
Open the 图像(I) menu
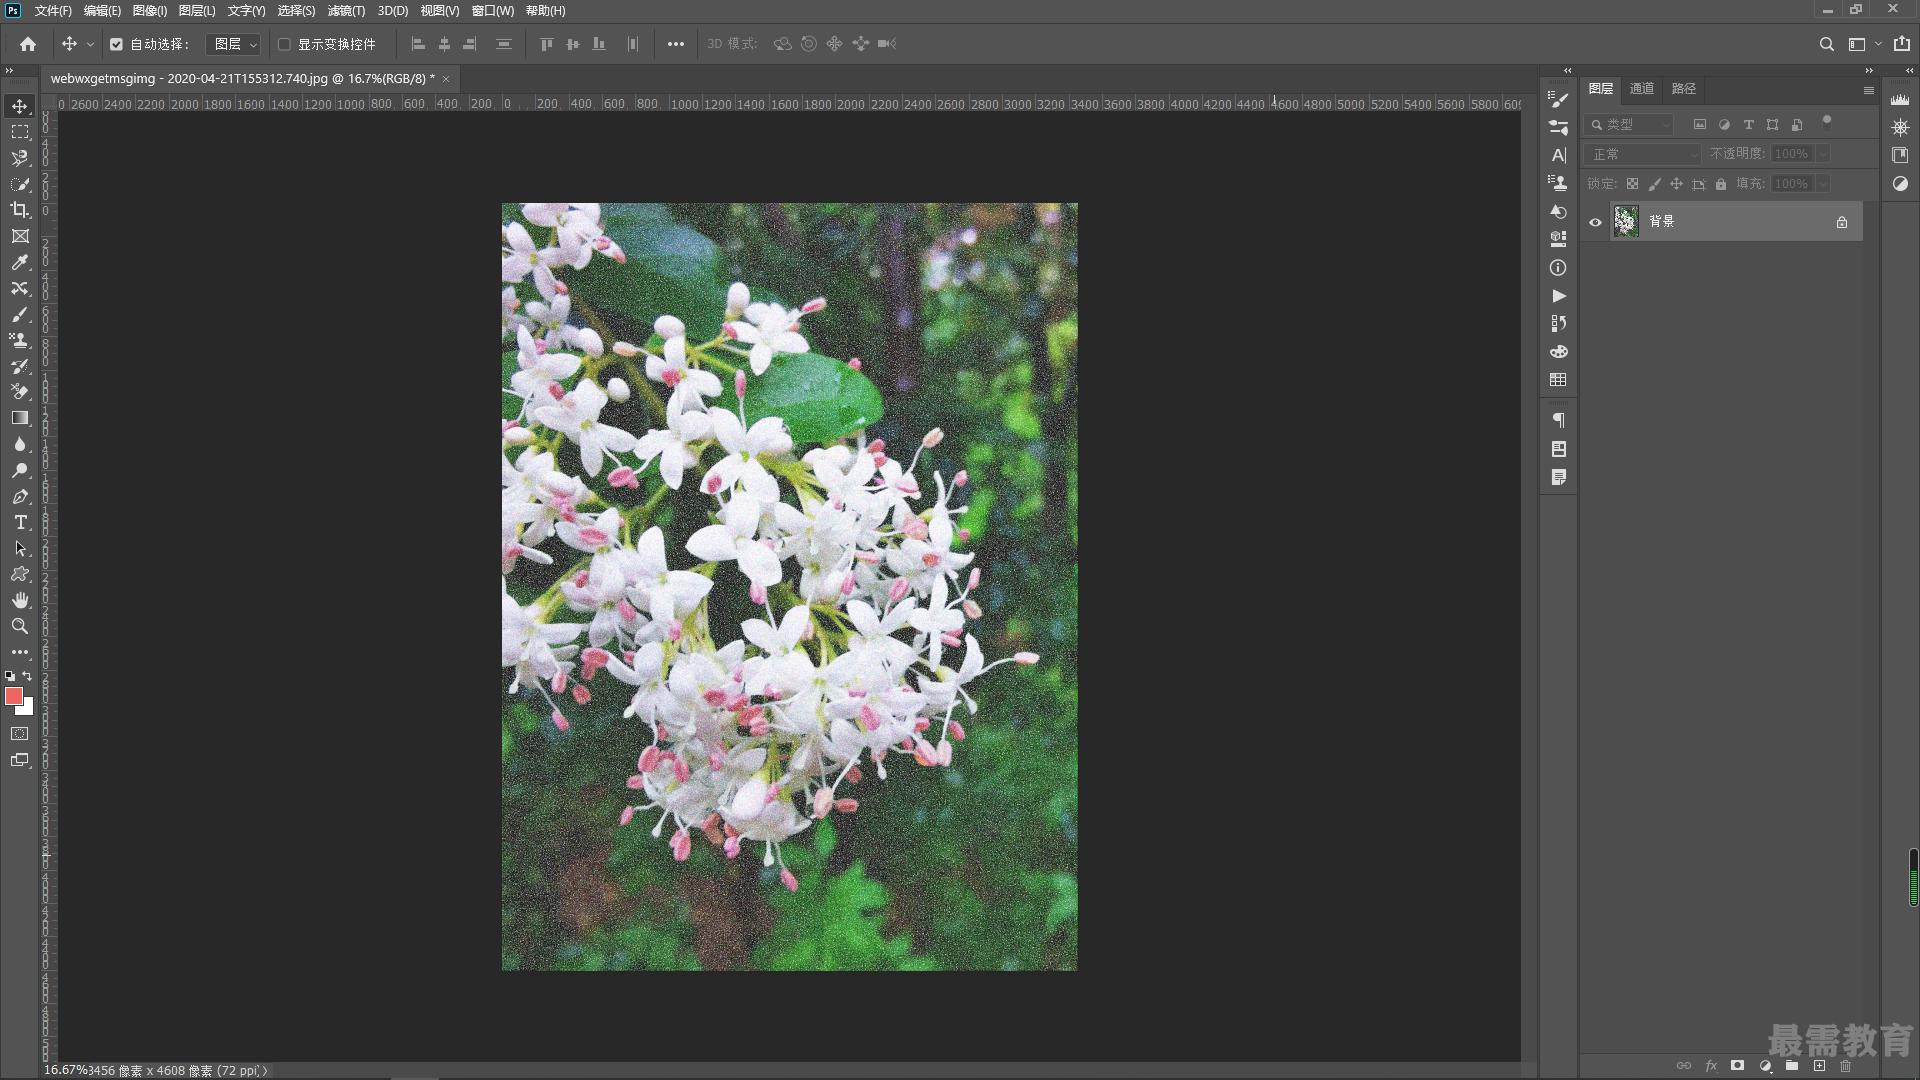pyautogui.click(x=150, y=11)
